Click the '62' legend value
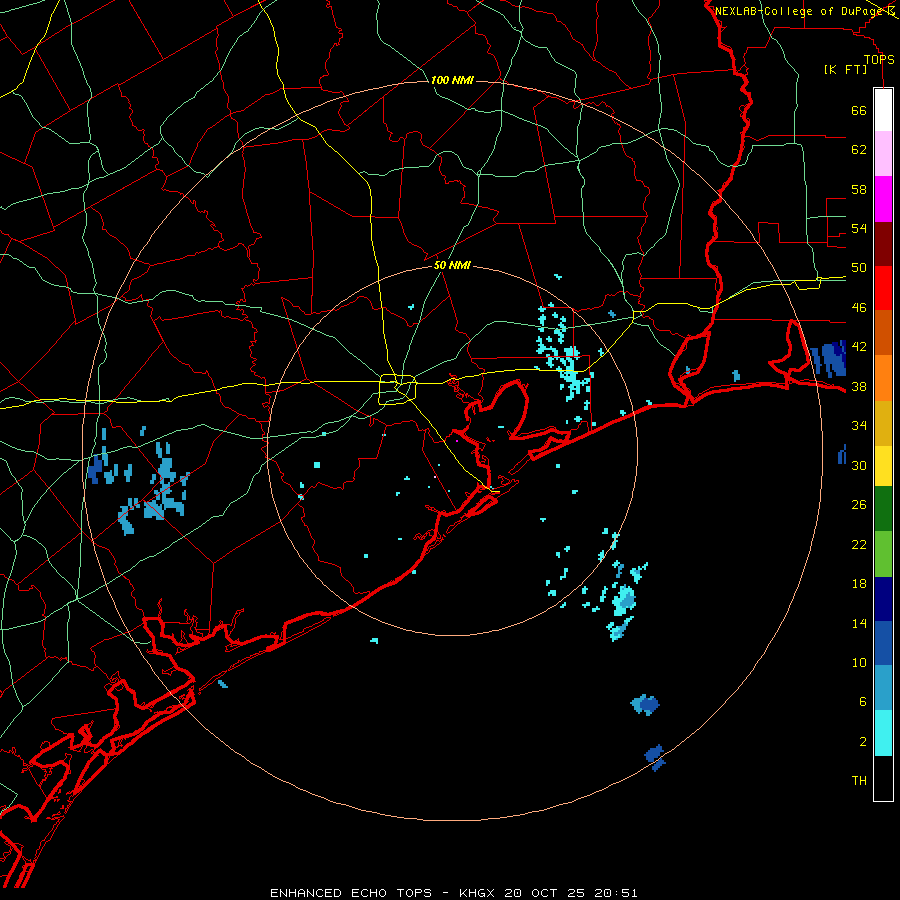The height and width of the screenshot is (900, 900). click(859, 149)
